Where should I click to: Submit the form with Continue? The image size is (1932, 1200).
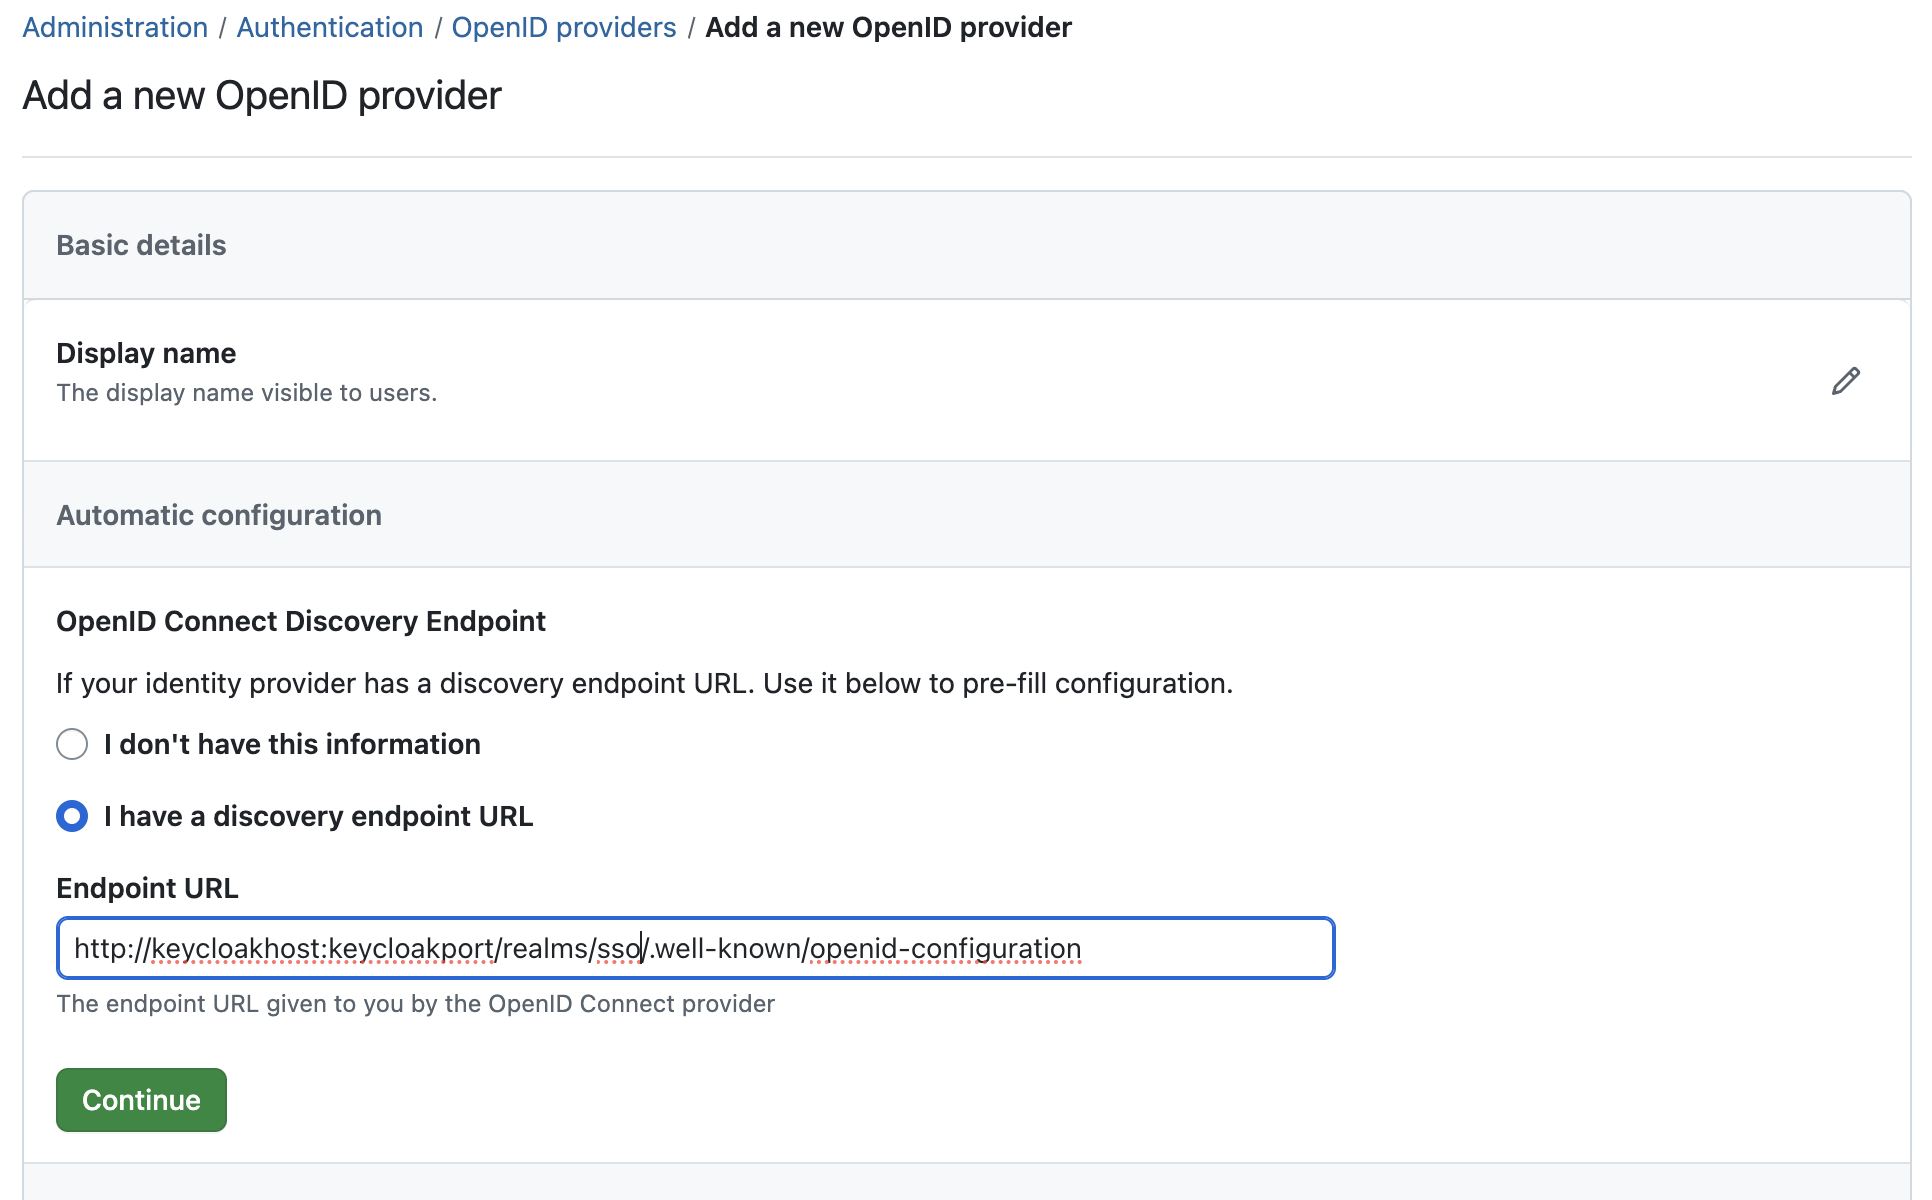click(x=140, y=1099)
